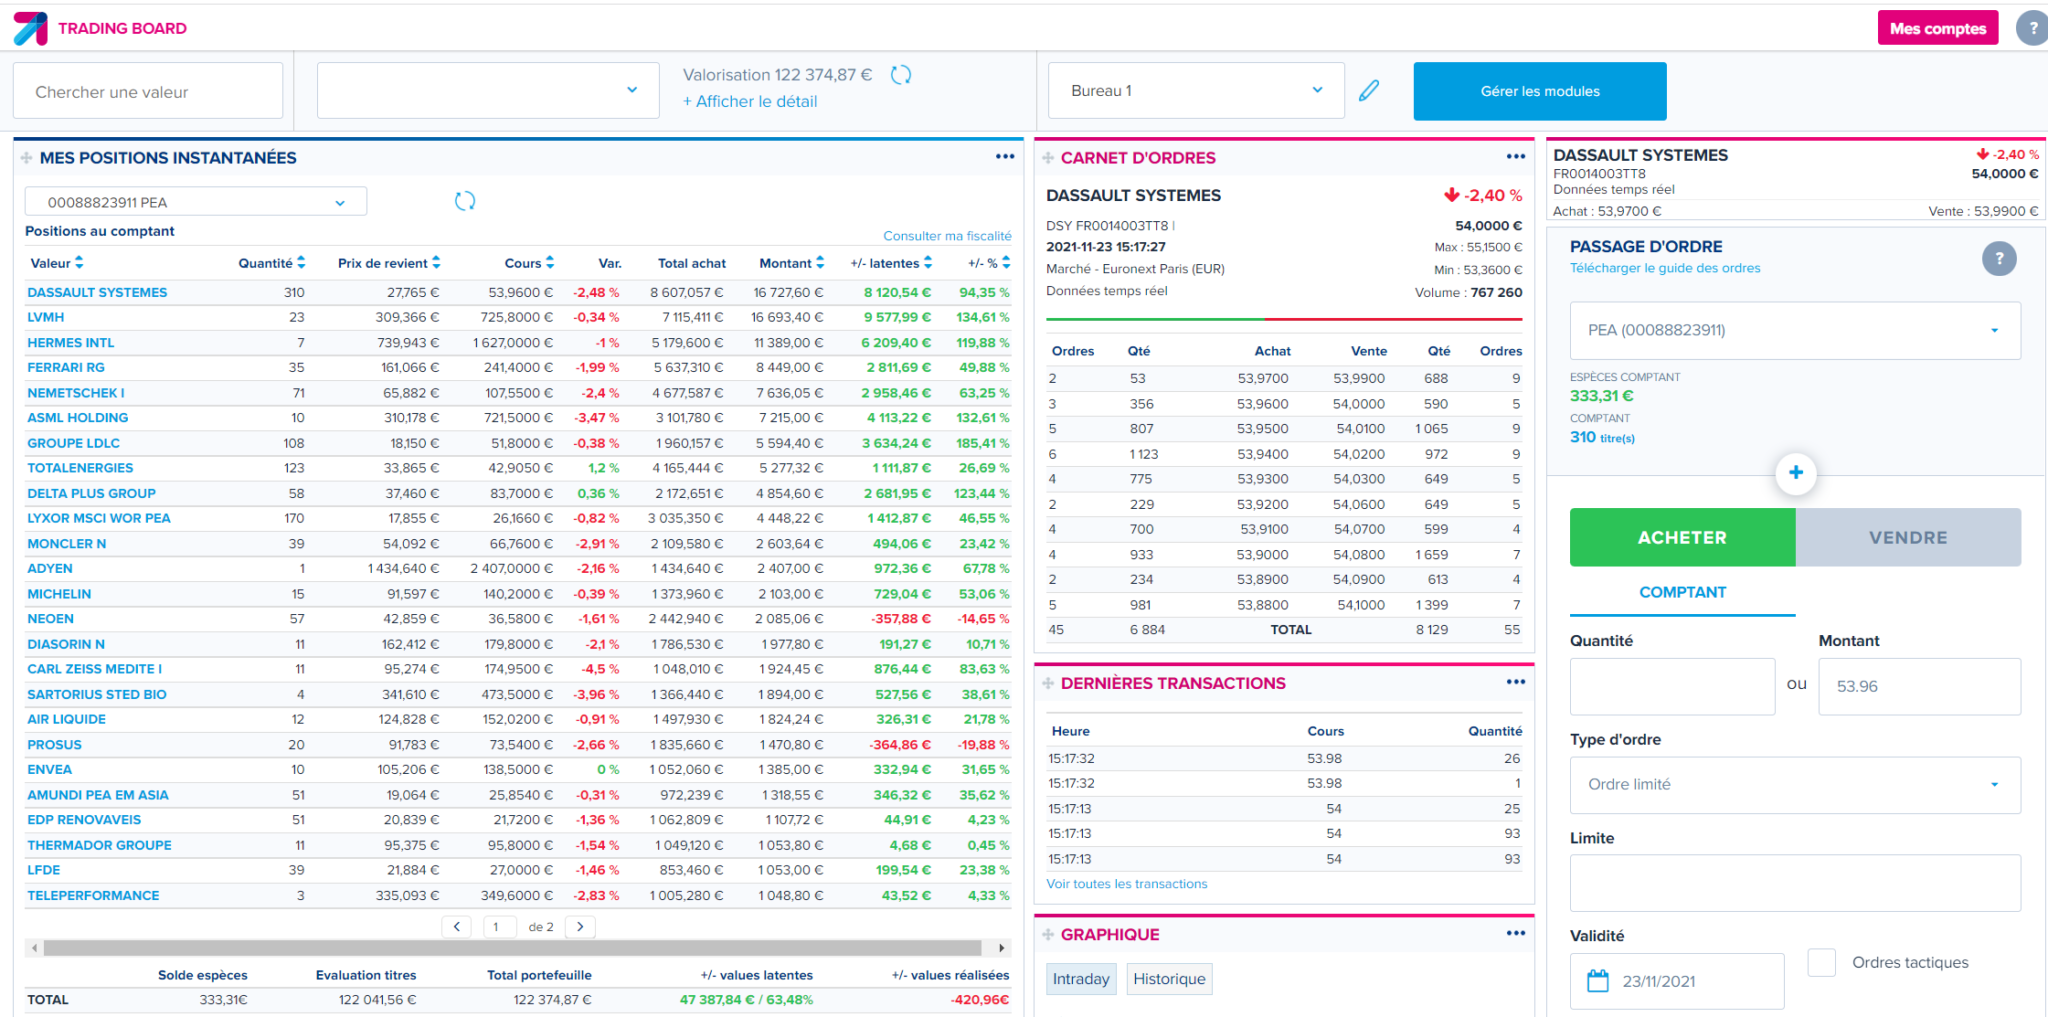Click the Gérer les modules button
This screenshot has height=1017, width=2048.
point(1539,91)
